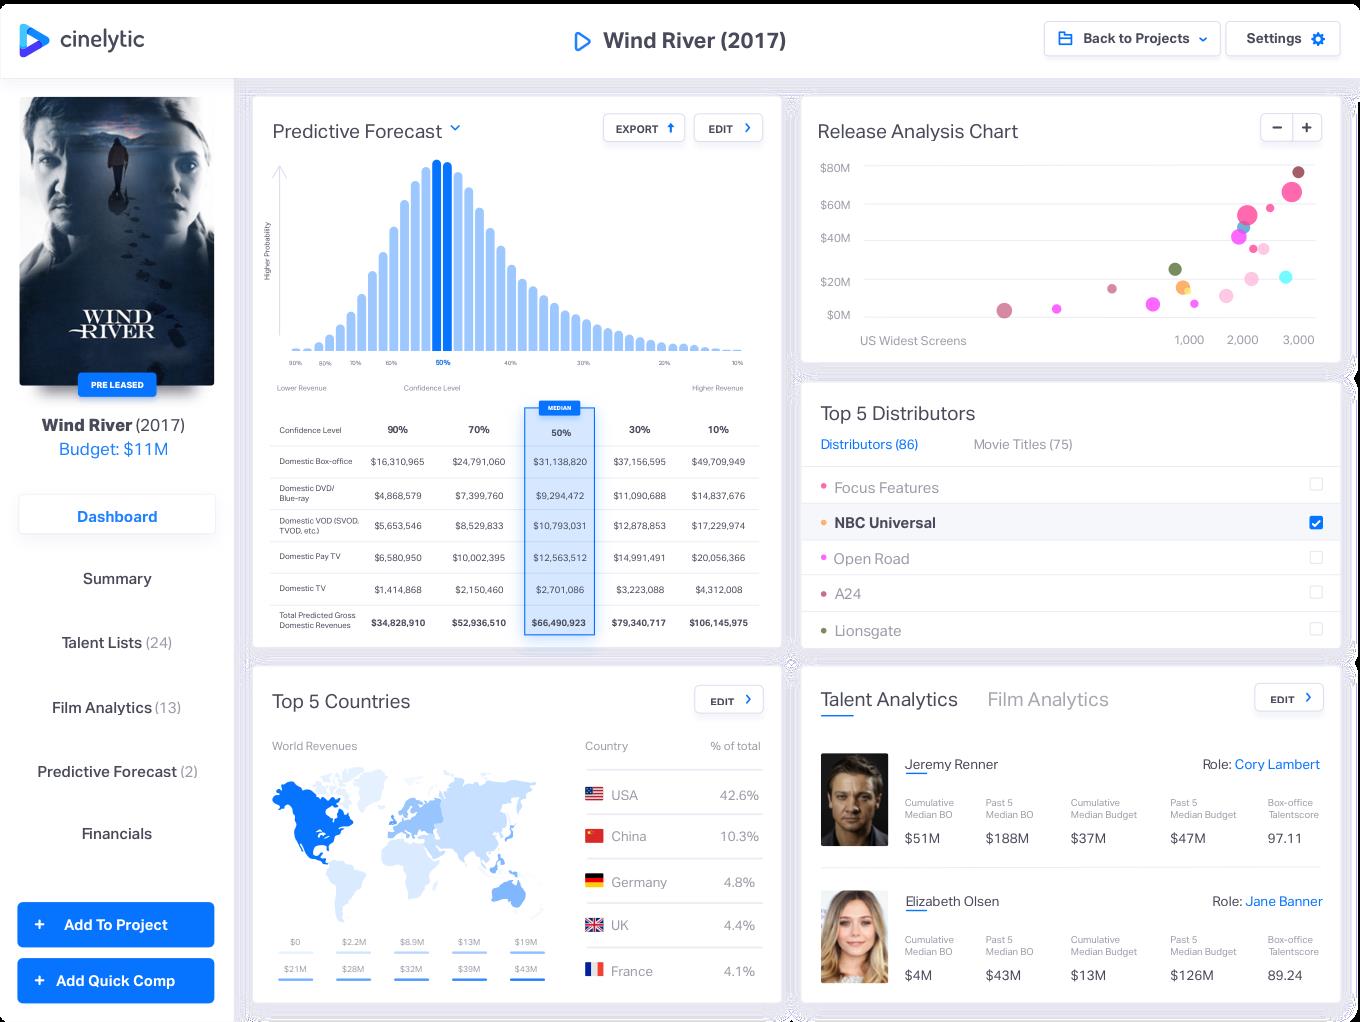Click the chevron in Talent Analytics Edit button
The height and width of the screenshot is (1022, 1360).
click(1308, 698)
